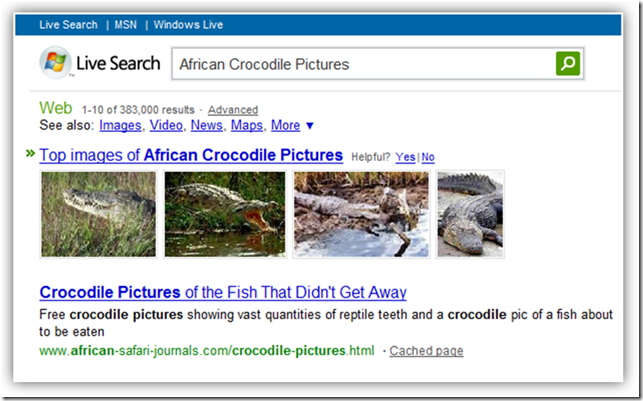
Task: Open the Advanced search link
Action: pyautogui.click(x=232, y=110)
